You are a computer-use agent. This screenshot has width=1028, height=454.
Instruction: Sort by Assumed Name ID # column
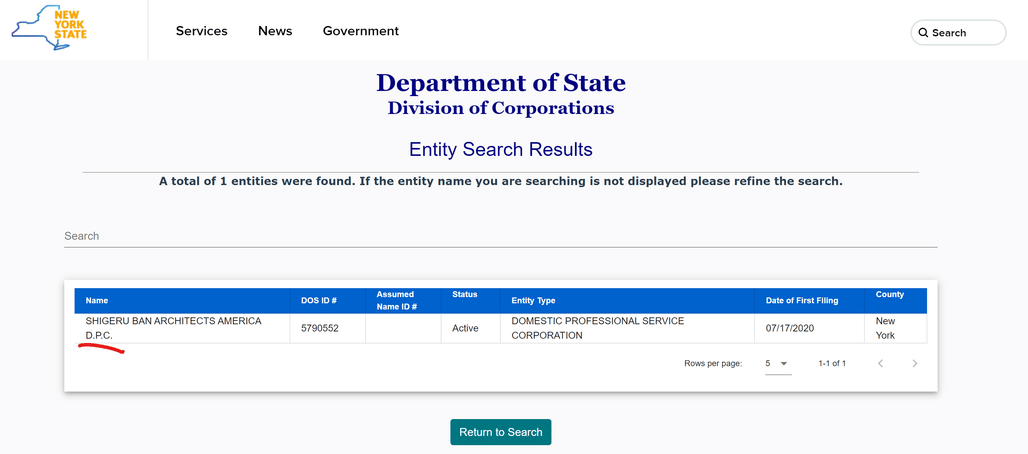coord(397,300)
